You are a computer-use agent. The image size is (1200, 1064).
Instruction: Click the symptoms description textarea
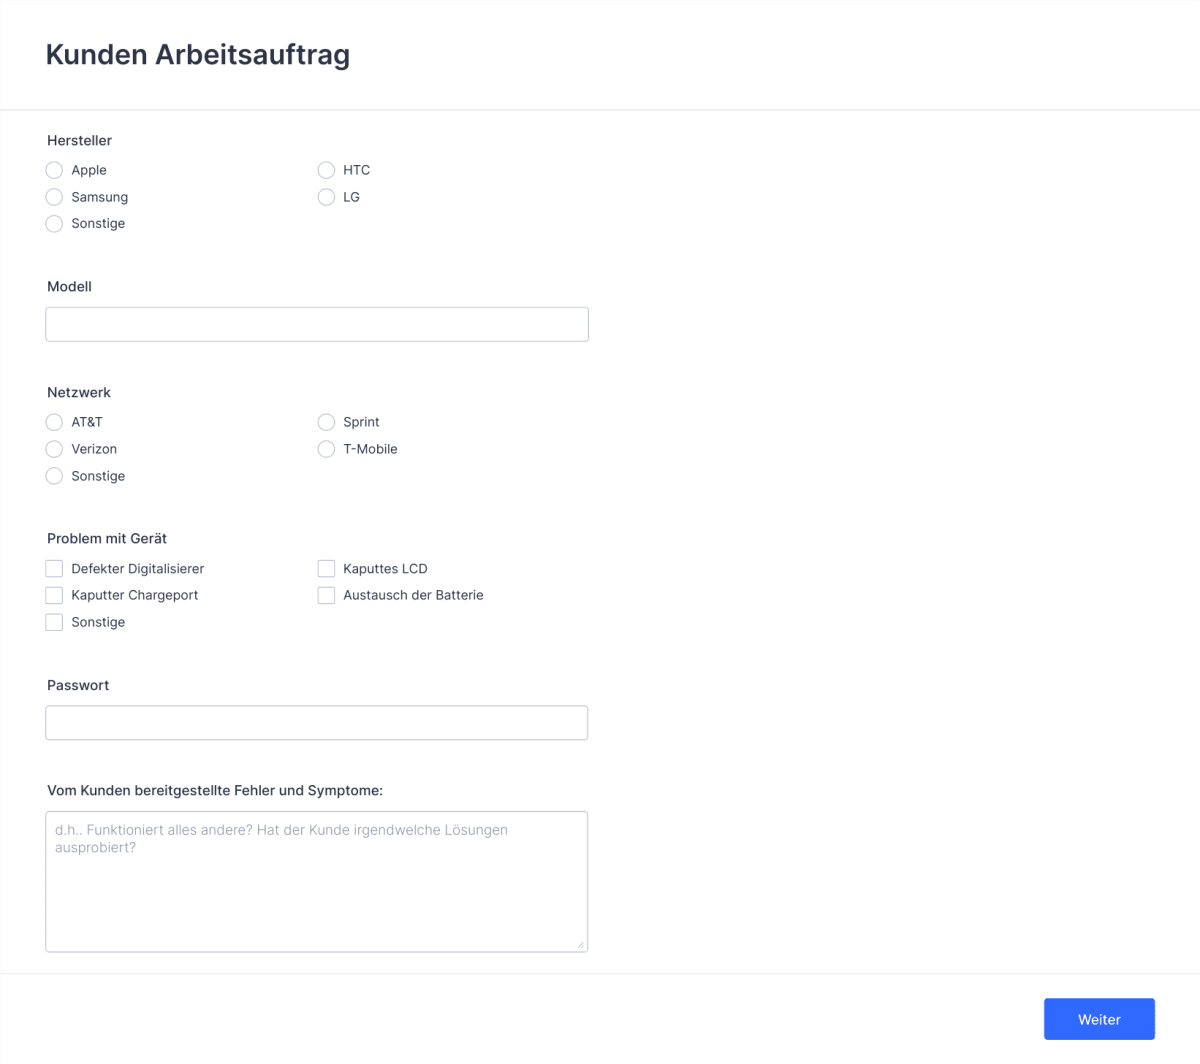316,880
